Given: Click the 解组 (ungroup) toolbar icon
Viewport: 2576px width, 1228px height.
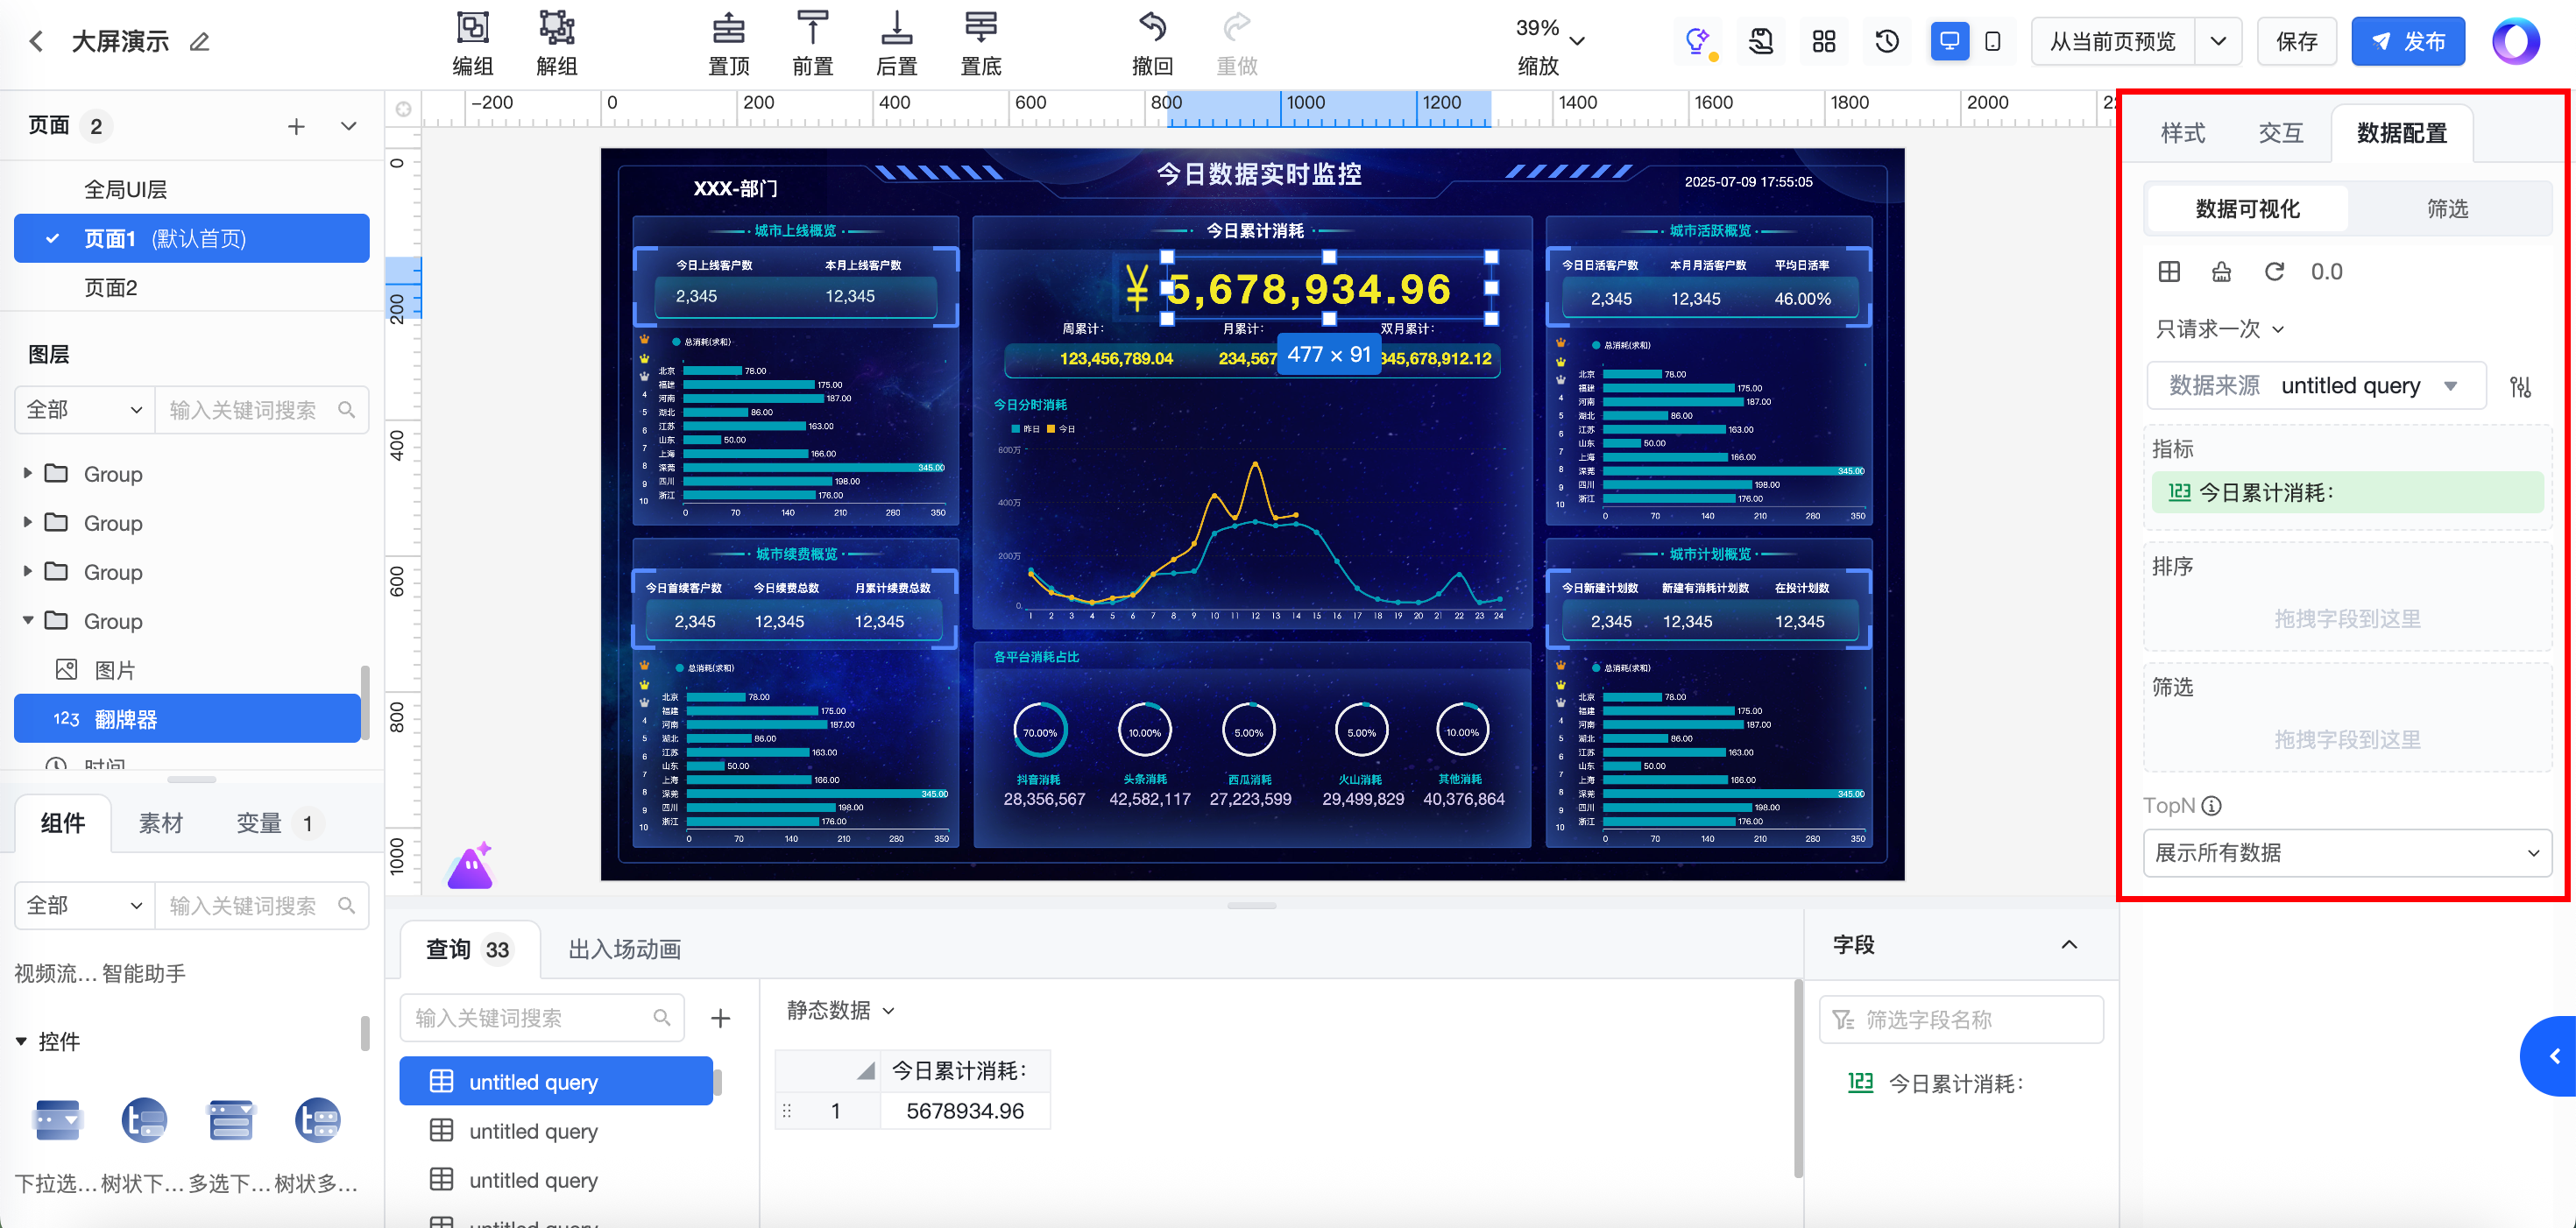Looking at the screenshot, I should [x=556, y=29].
